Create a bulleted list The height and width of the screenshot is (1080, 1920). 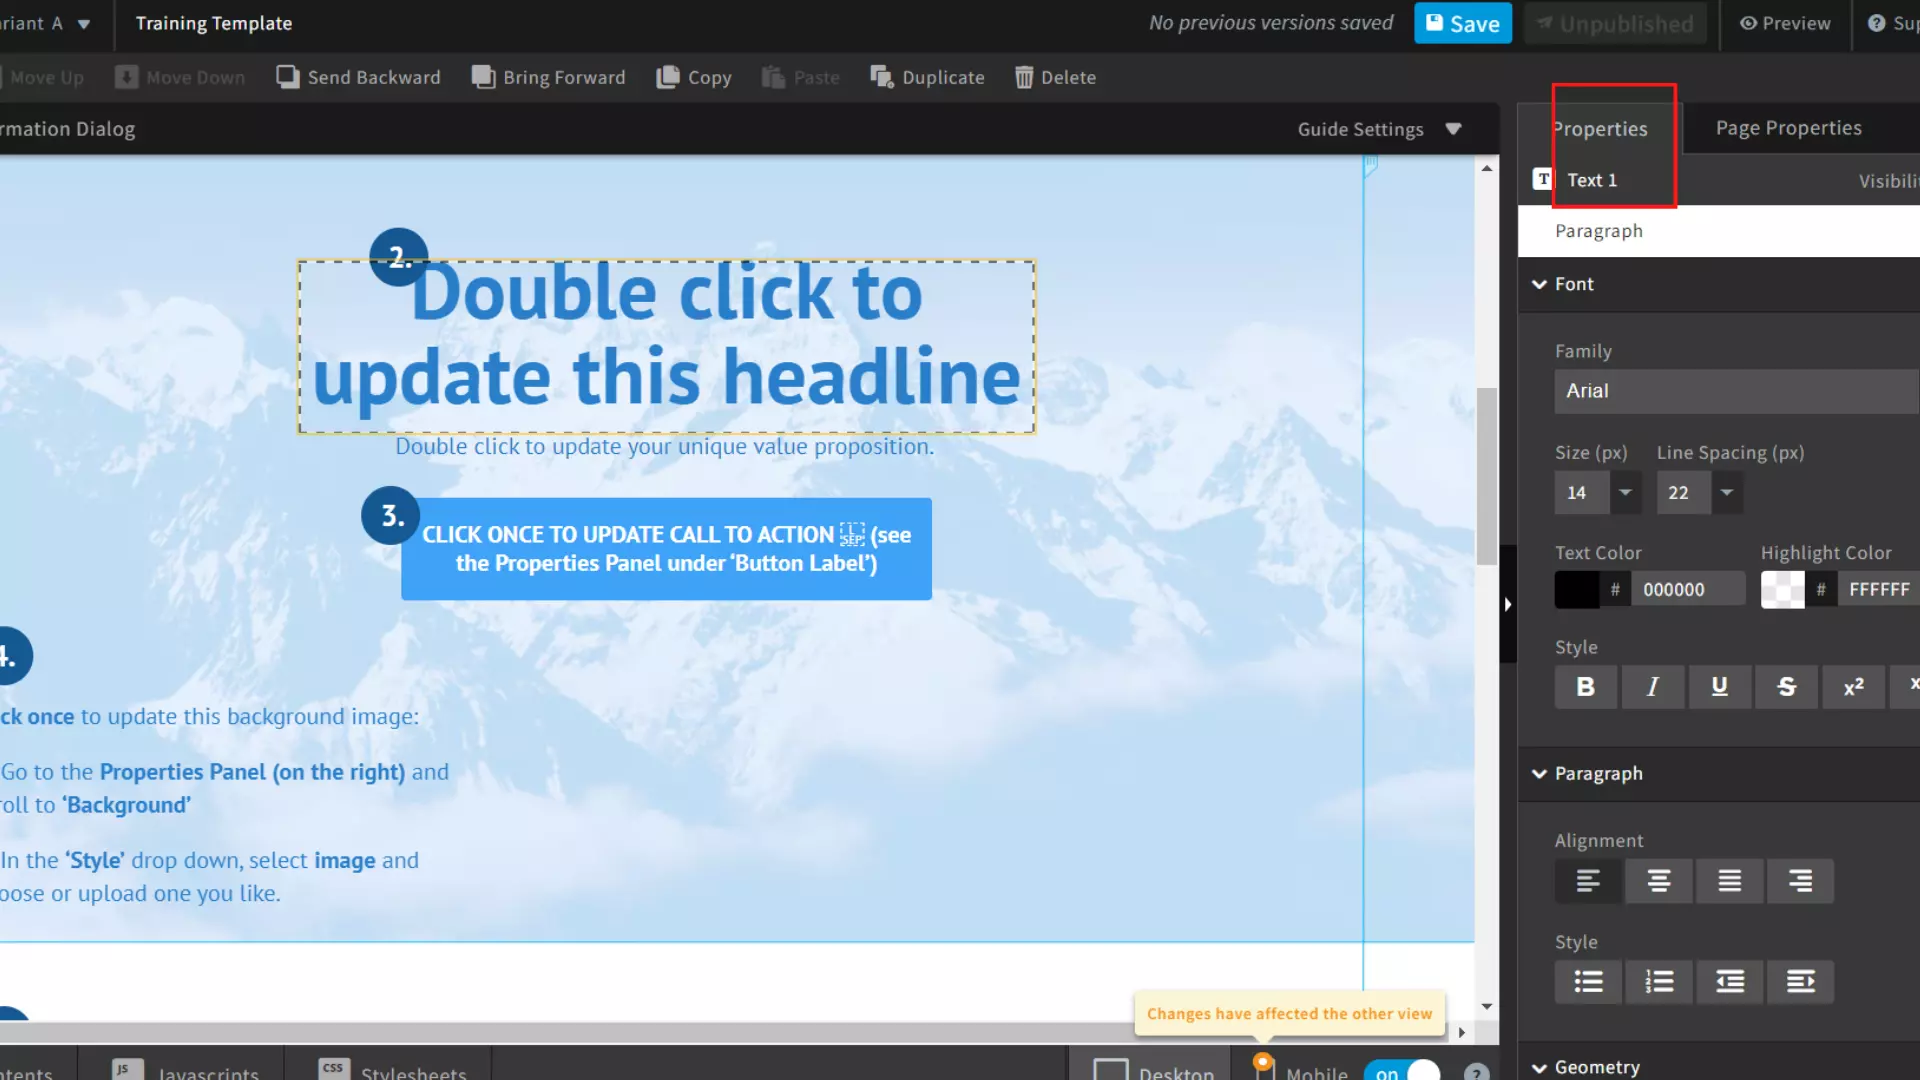(x=1588, y=981)
